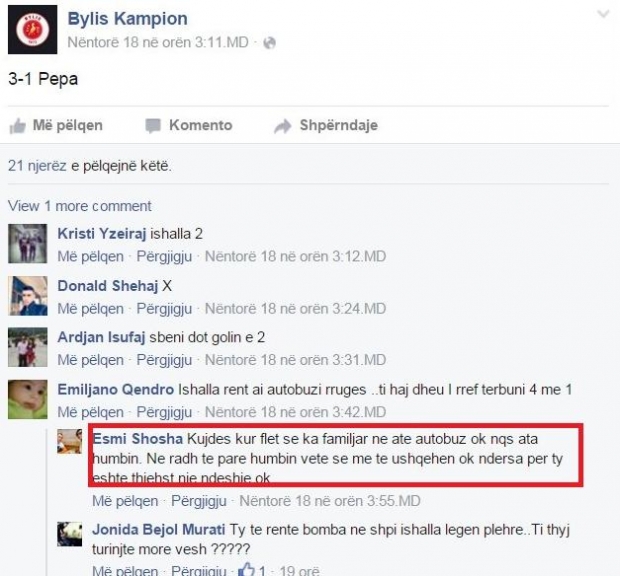Click the globe public privacy icon

click(x=269, y=43)
